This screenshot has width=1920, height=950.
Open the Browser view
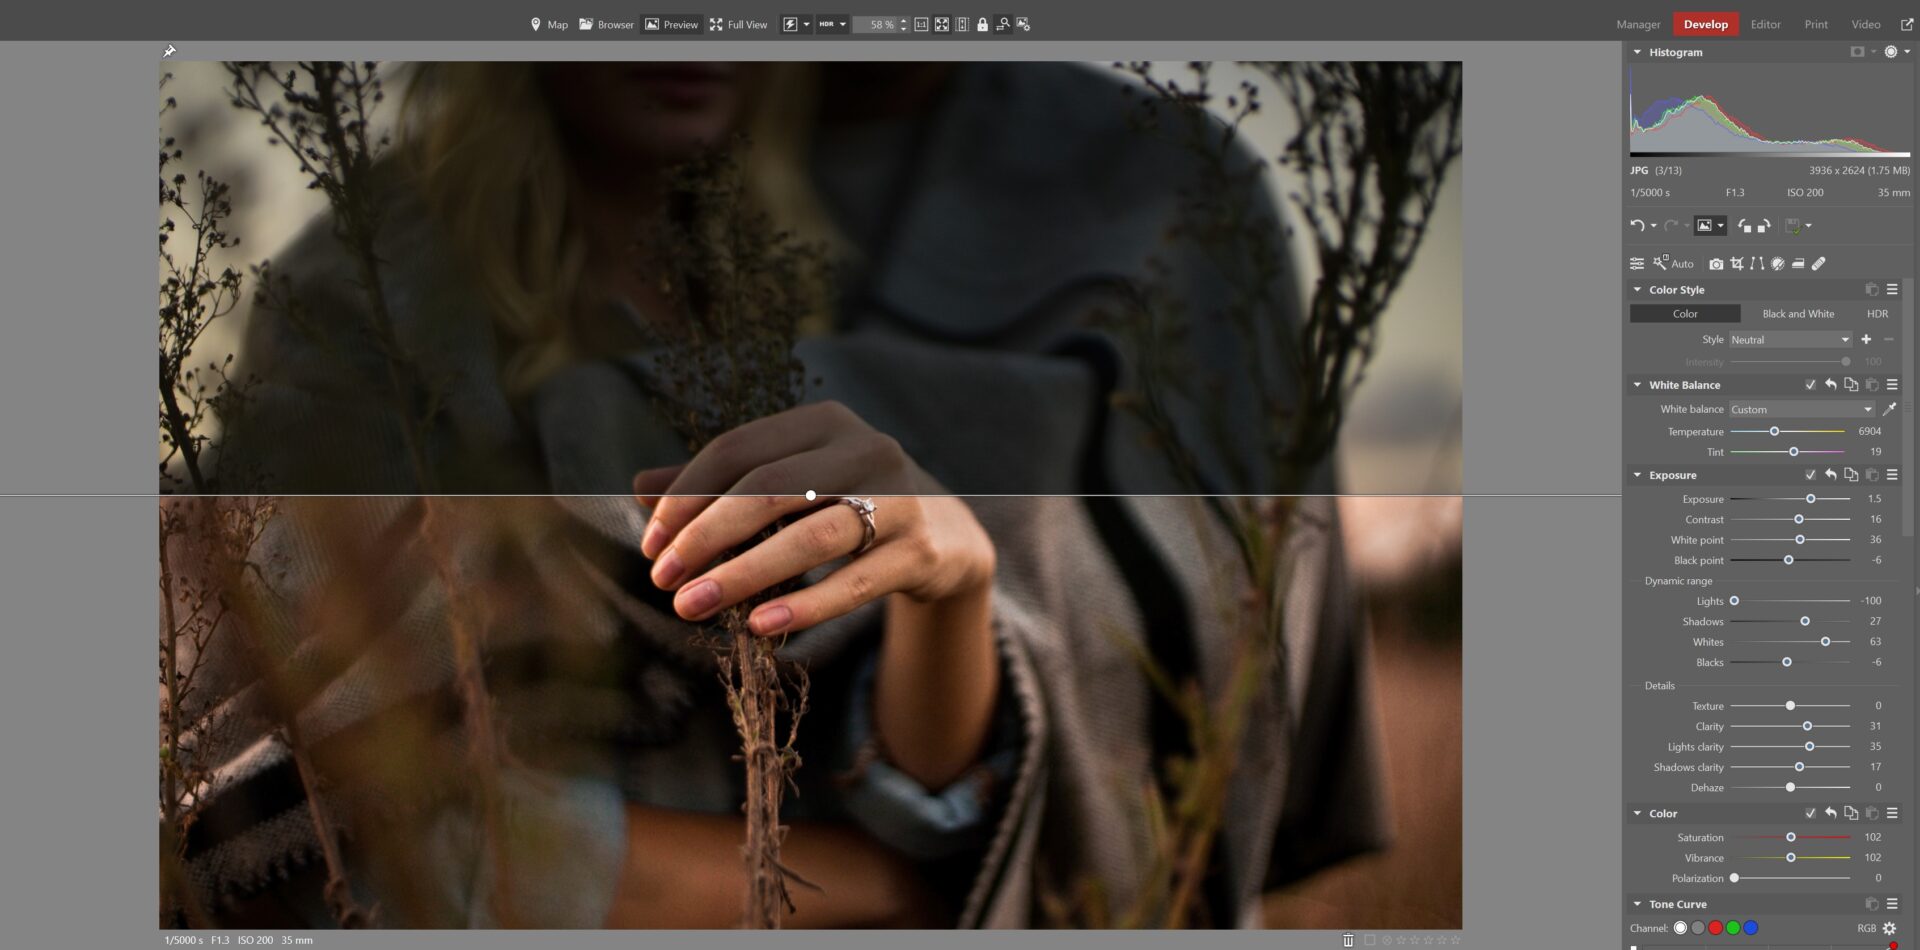606,24
